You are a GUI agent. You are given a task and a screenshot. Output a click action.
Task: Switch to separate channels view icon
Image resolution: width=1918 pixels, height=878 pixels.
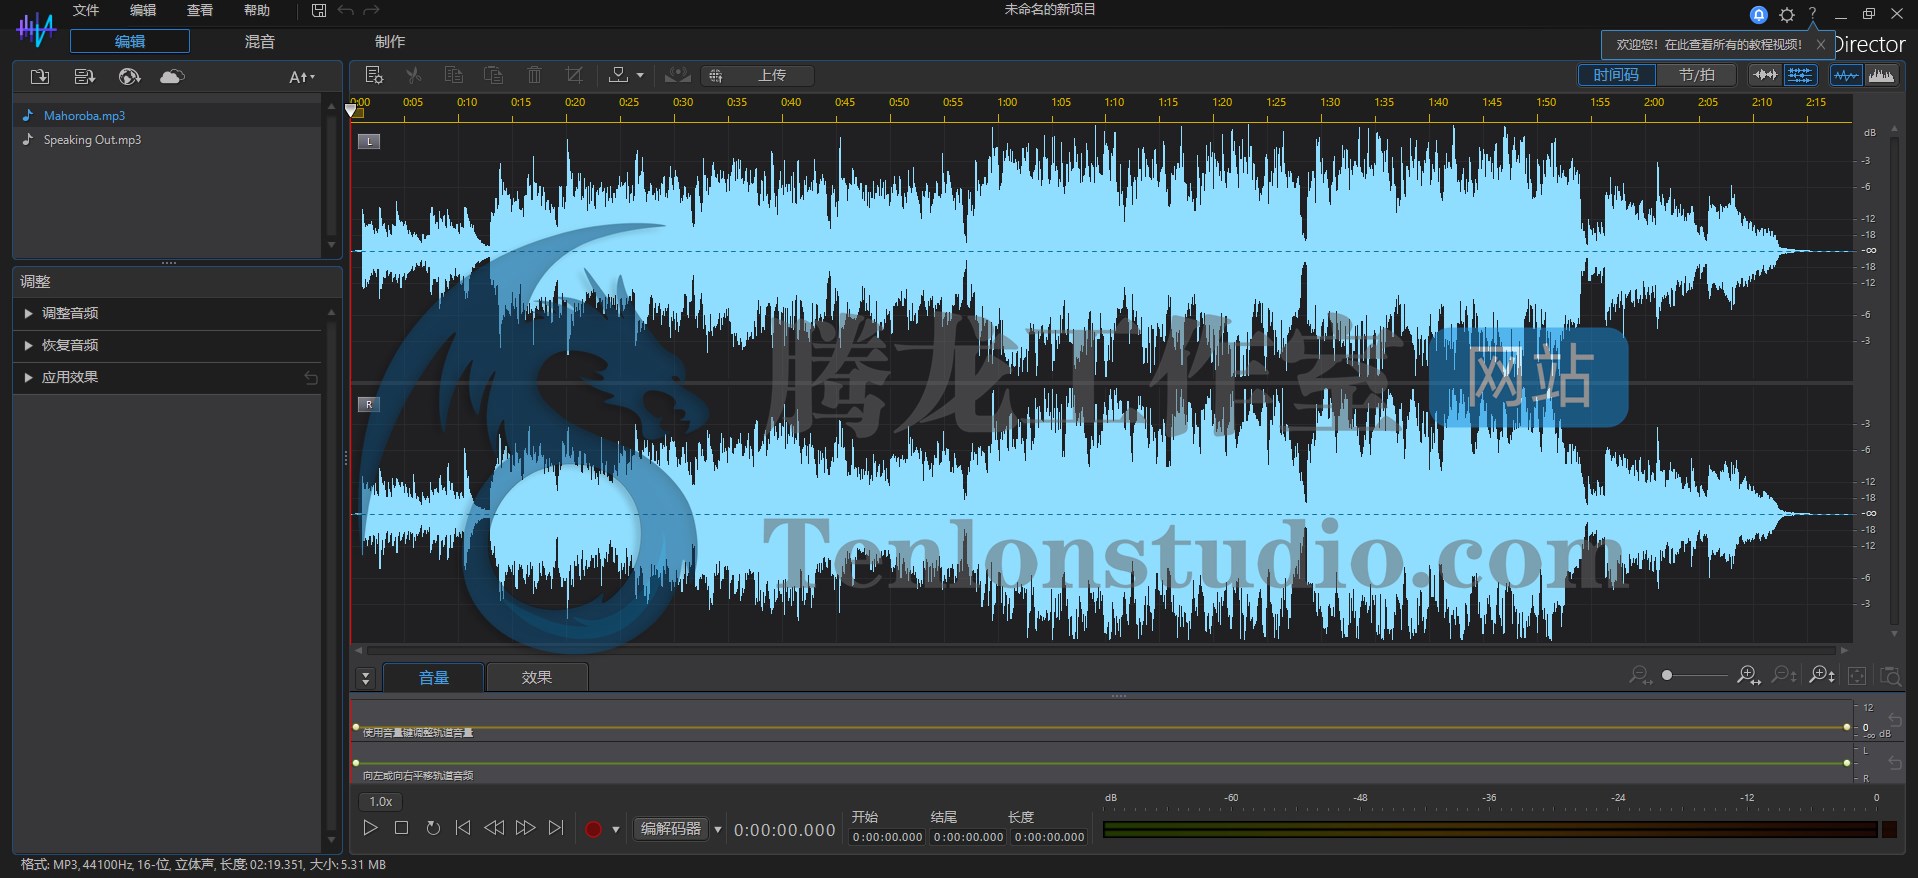pos(1799,75)
